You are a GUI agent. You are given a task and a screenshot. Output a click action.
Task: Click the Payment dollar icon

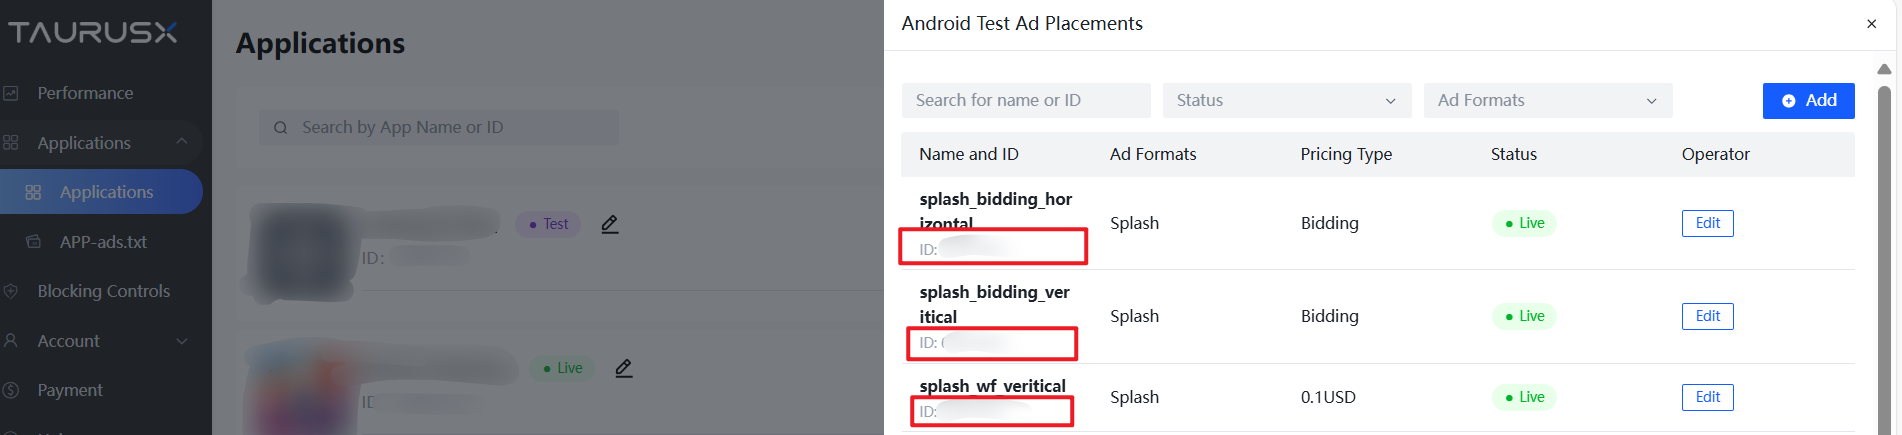coord(11,390)
